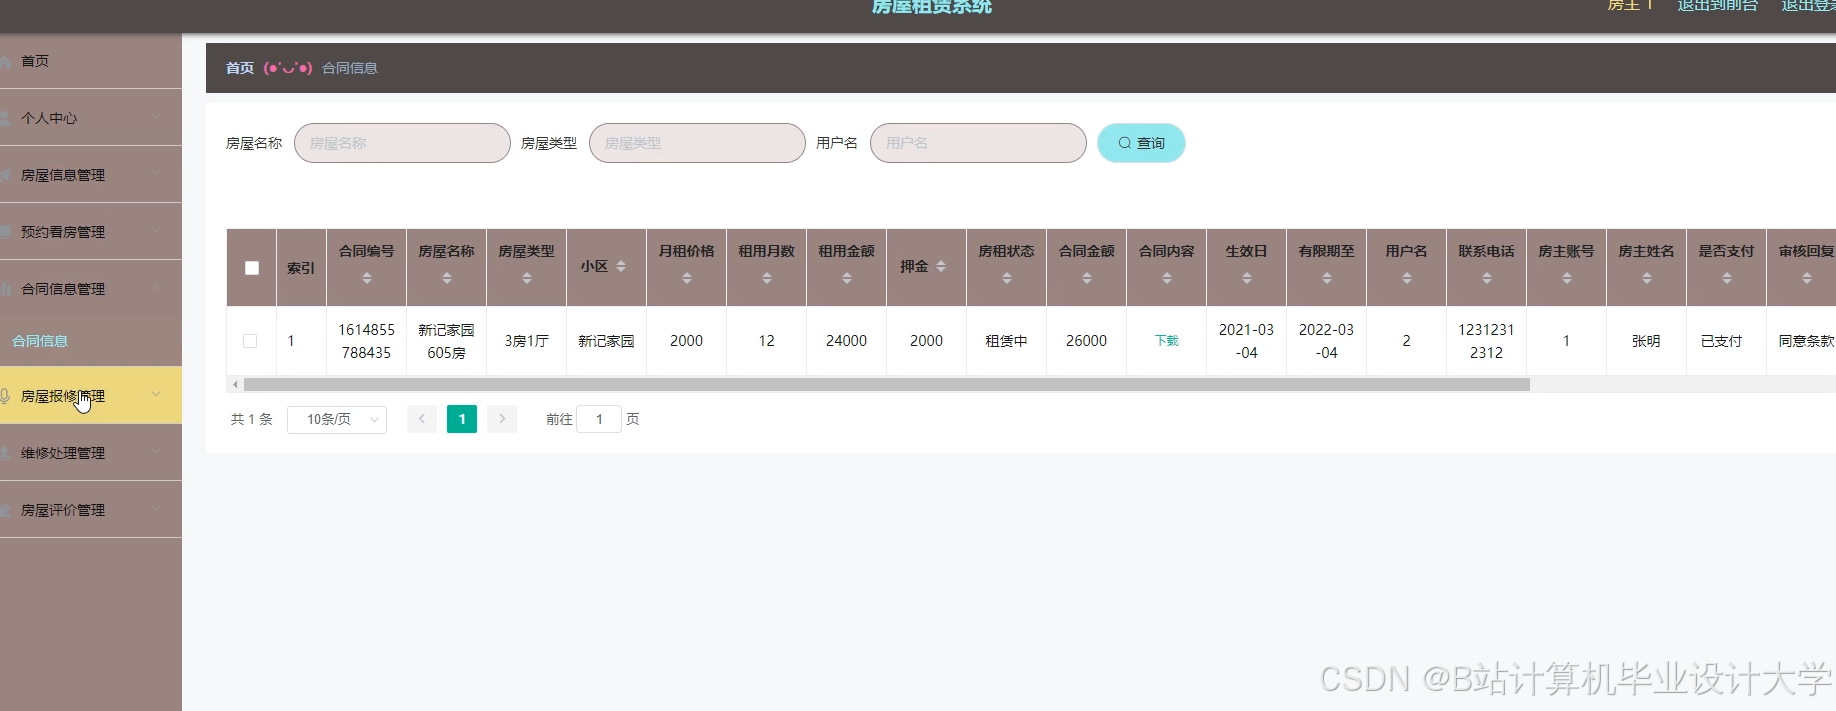The height and width of the screenshot is (711, 1836).
Task: Focus the 用户名 search field
Action: click(x=978, y=143)
